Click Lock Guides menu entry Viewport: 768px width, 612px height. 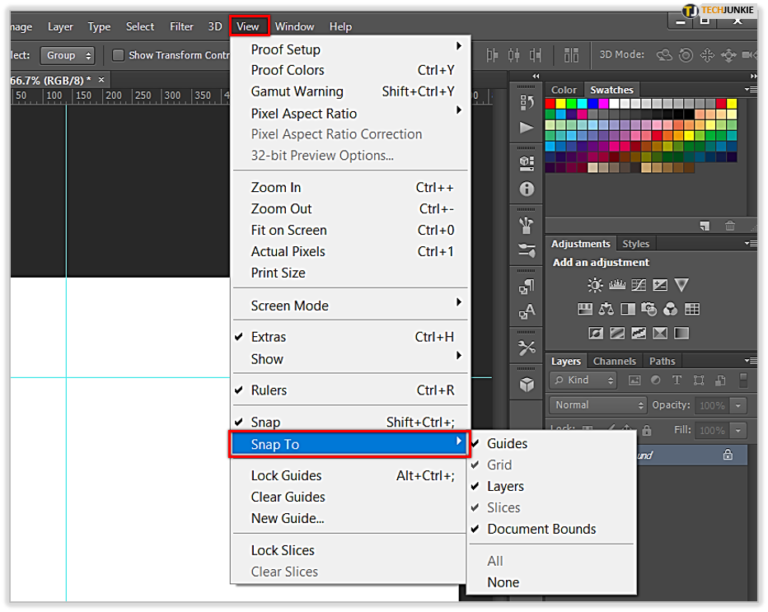[x=350, y=475]
